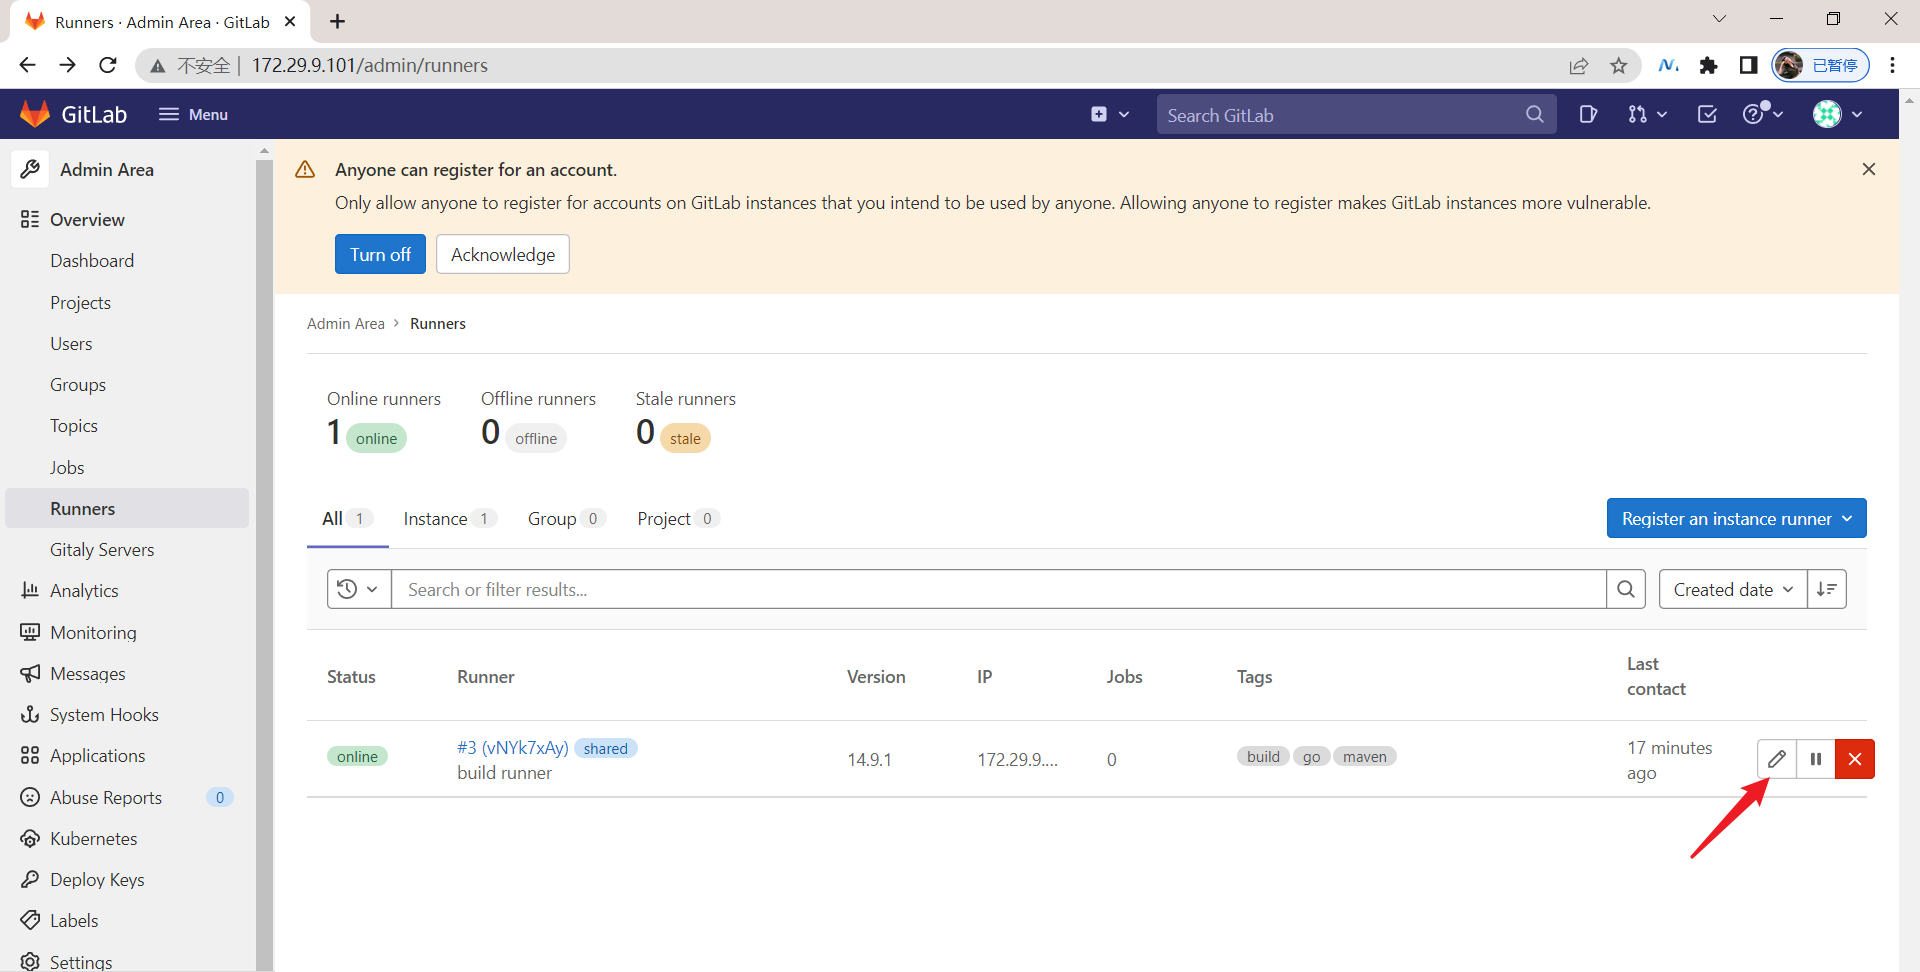Click the browser address bar URL
The height and width of the screenshot is (972, 1920).
coord(369,65)
